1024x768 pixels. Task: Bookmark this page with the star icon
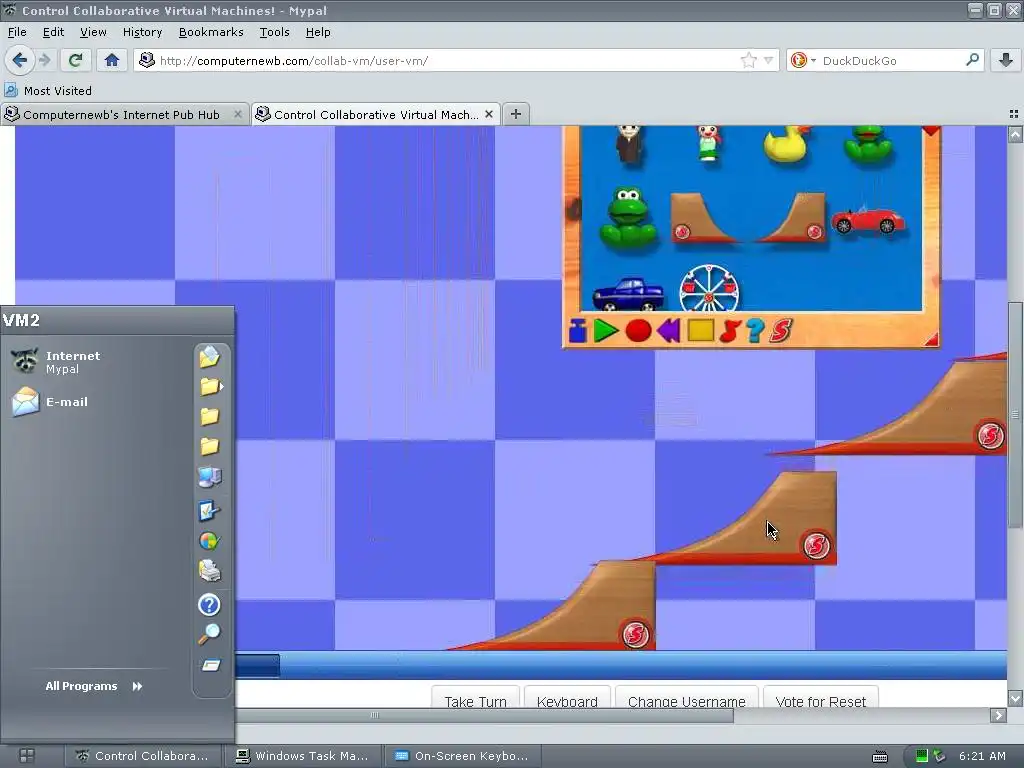tap(748, 61)
